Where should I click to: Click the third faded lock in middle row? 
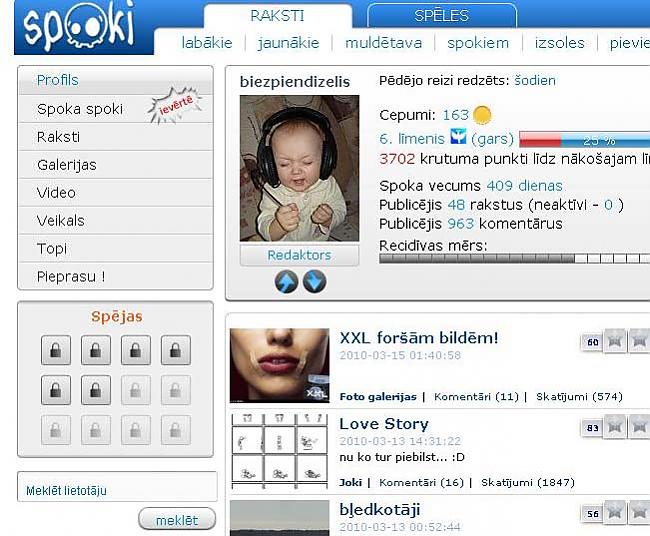[x=136, y=390]
